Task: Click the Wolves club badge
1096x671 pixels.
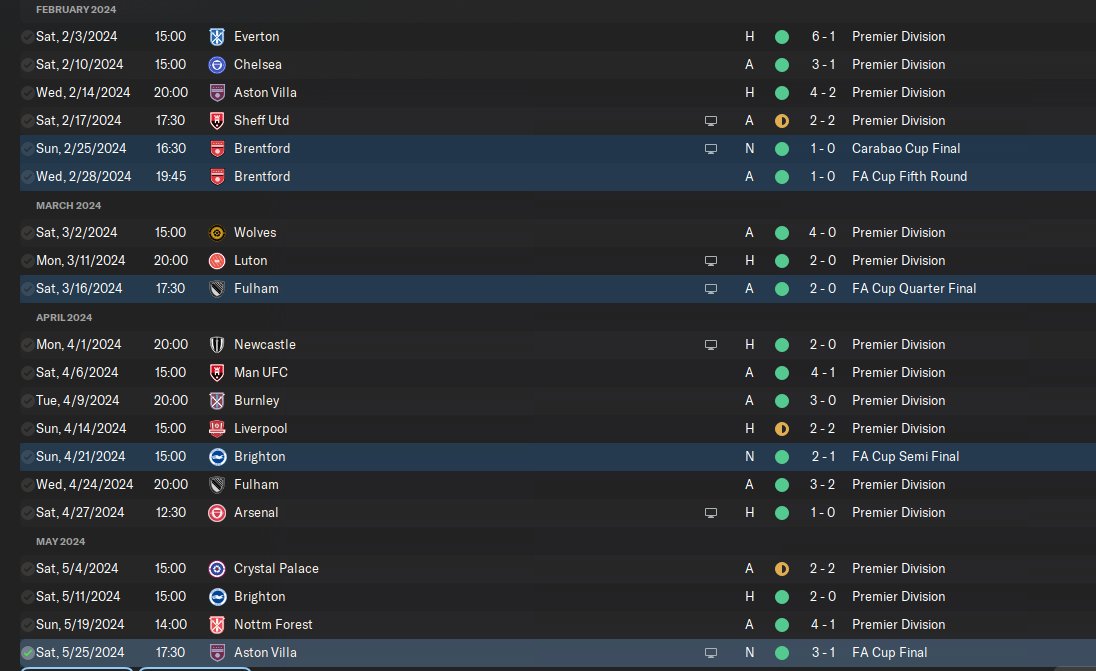Action: (x=217, y=232)
